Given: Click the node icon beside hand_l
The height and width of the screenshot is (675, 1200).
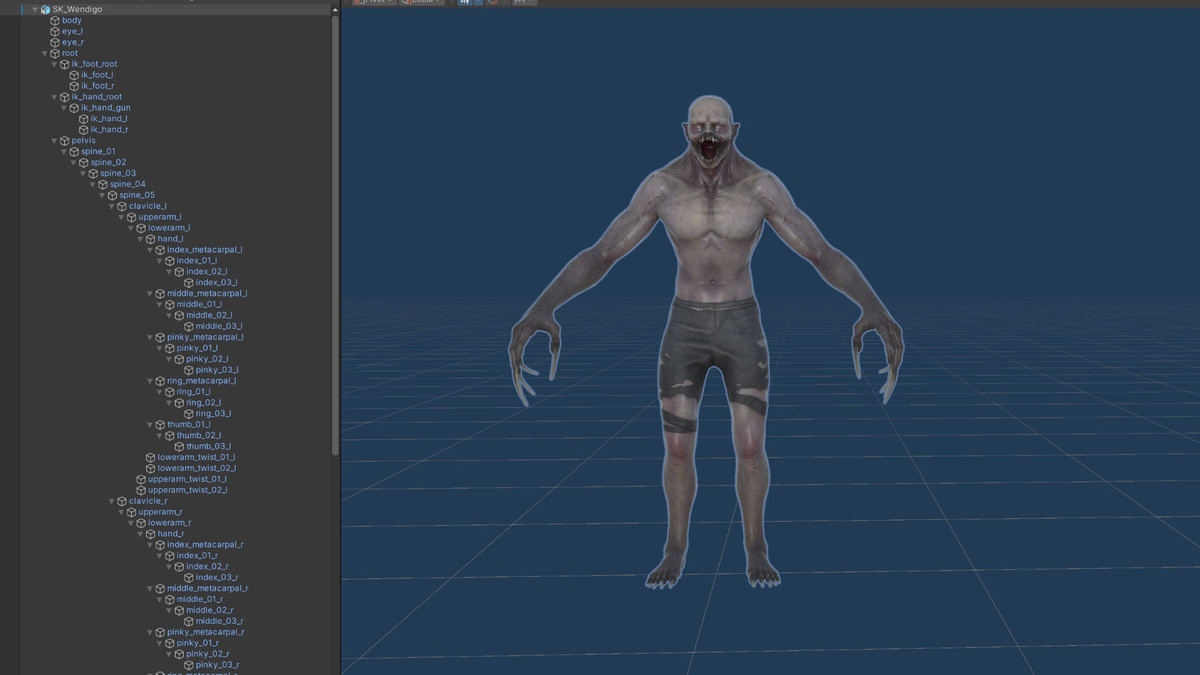Looking at the screenshot, I should tap(149, 238).
